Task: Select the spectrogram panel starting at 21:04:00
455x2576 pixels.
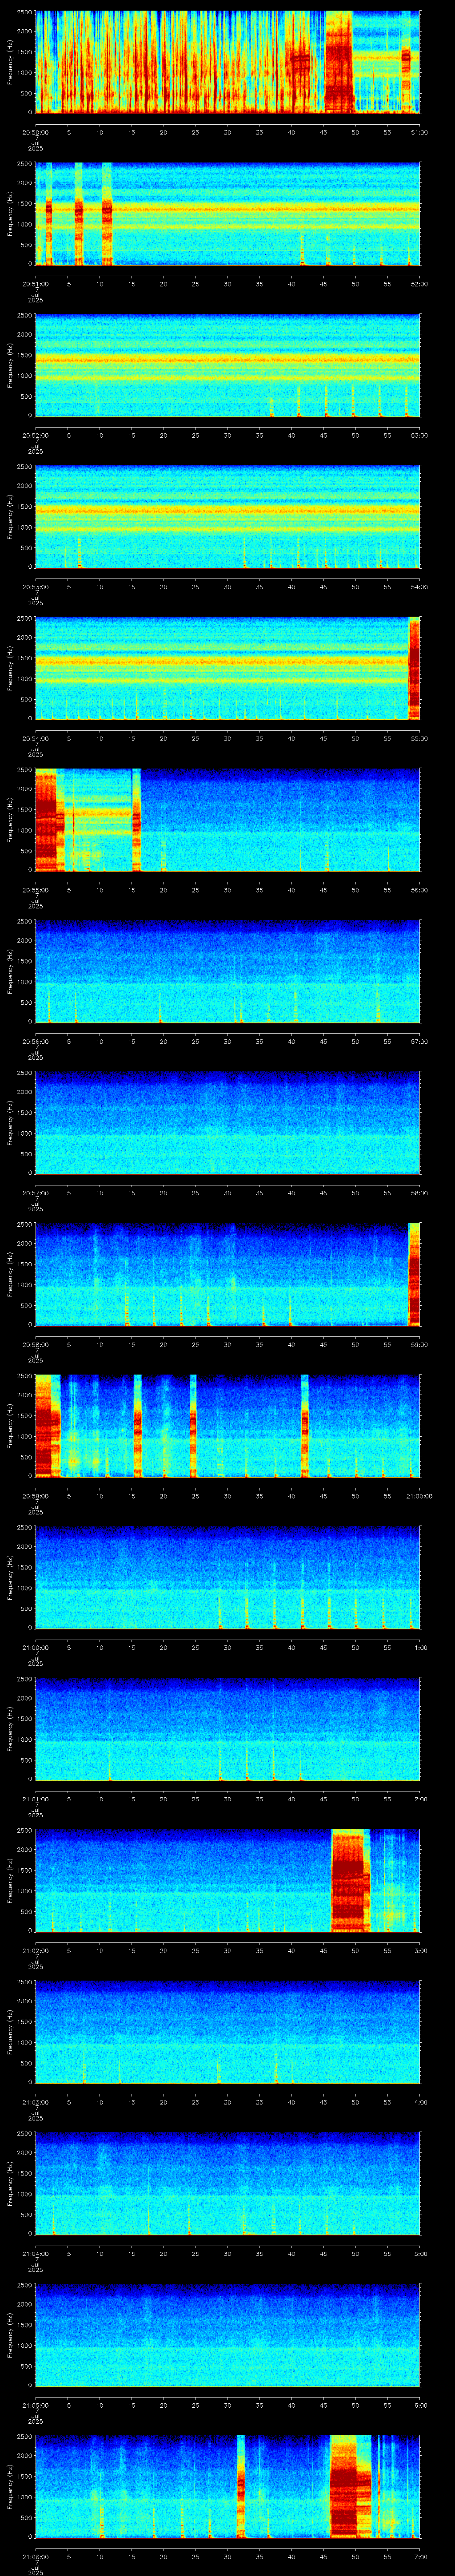Action: click(227, 2184)
